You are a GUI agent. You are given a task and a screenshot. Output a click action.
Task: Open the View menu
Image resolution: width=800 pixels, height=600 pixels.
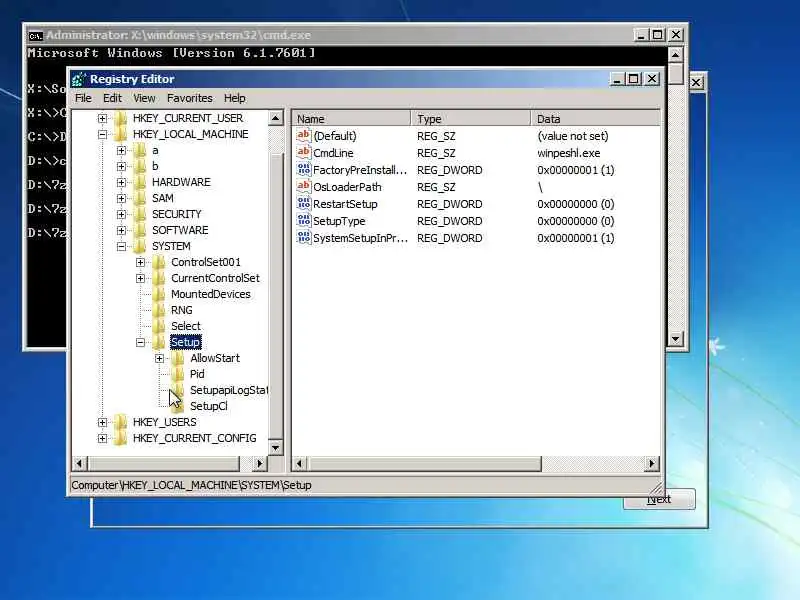coord(144,98)
